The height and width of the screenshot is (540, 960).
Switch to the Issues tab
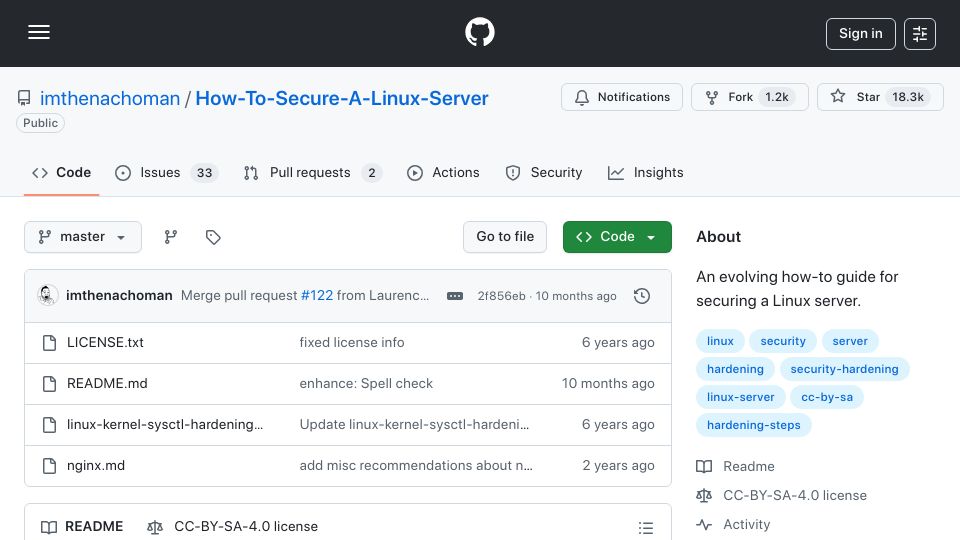point(166,173)
